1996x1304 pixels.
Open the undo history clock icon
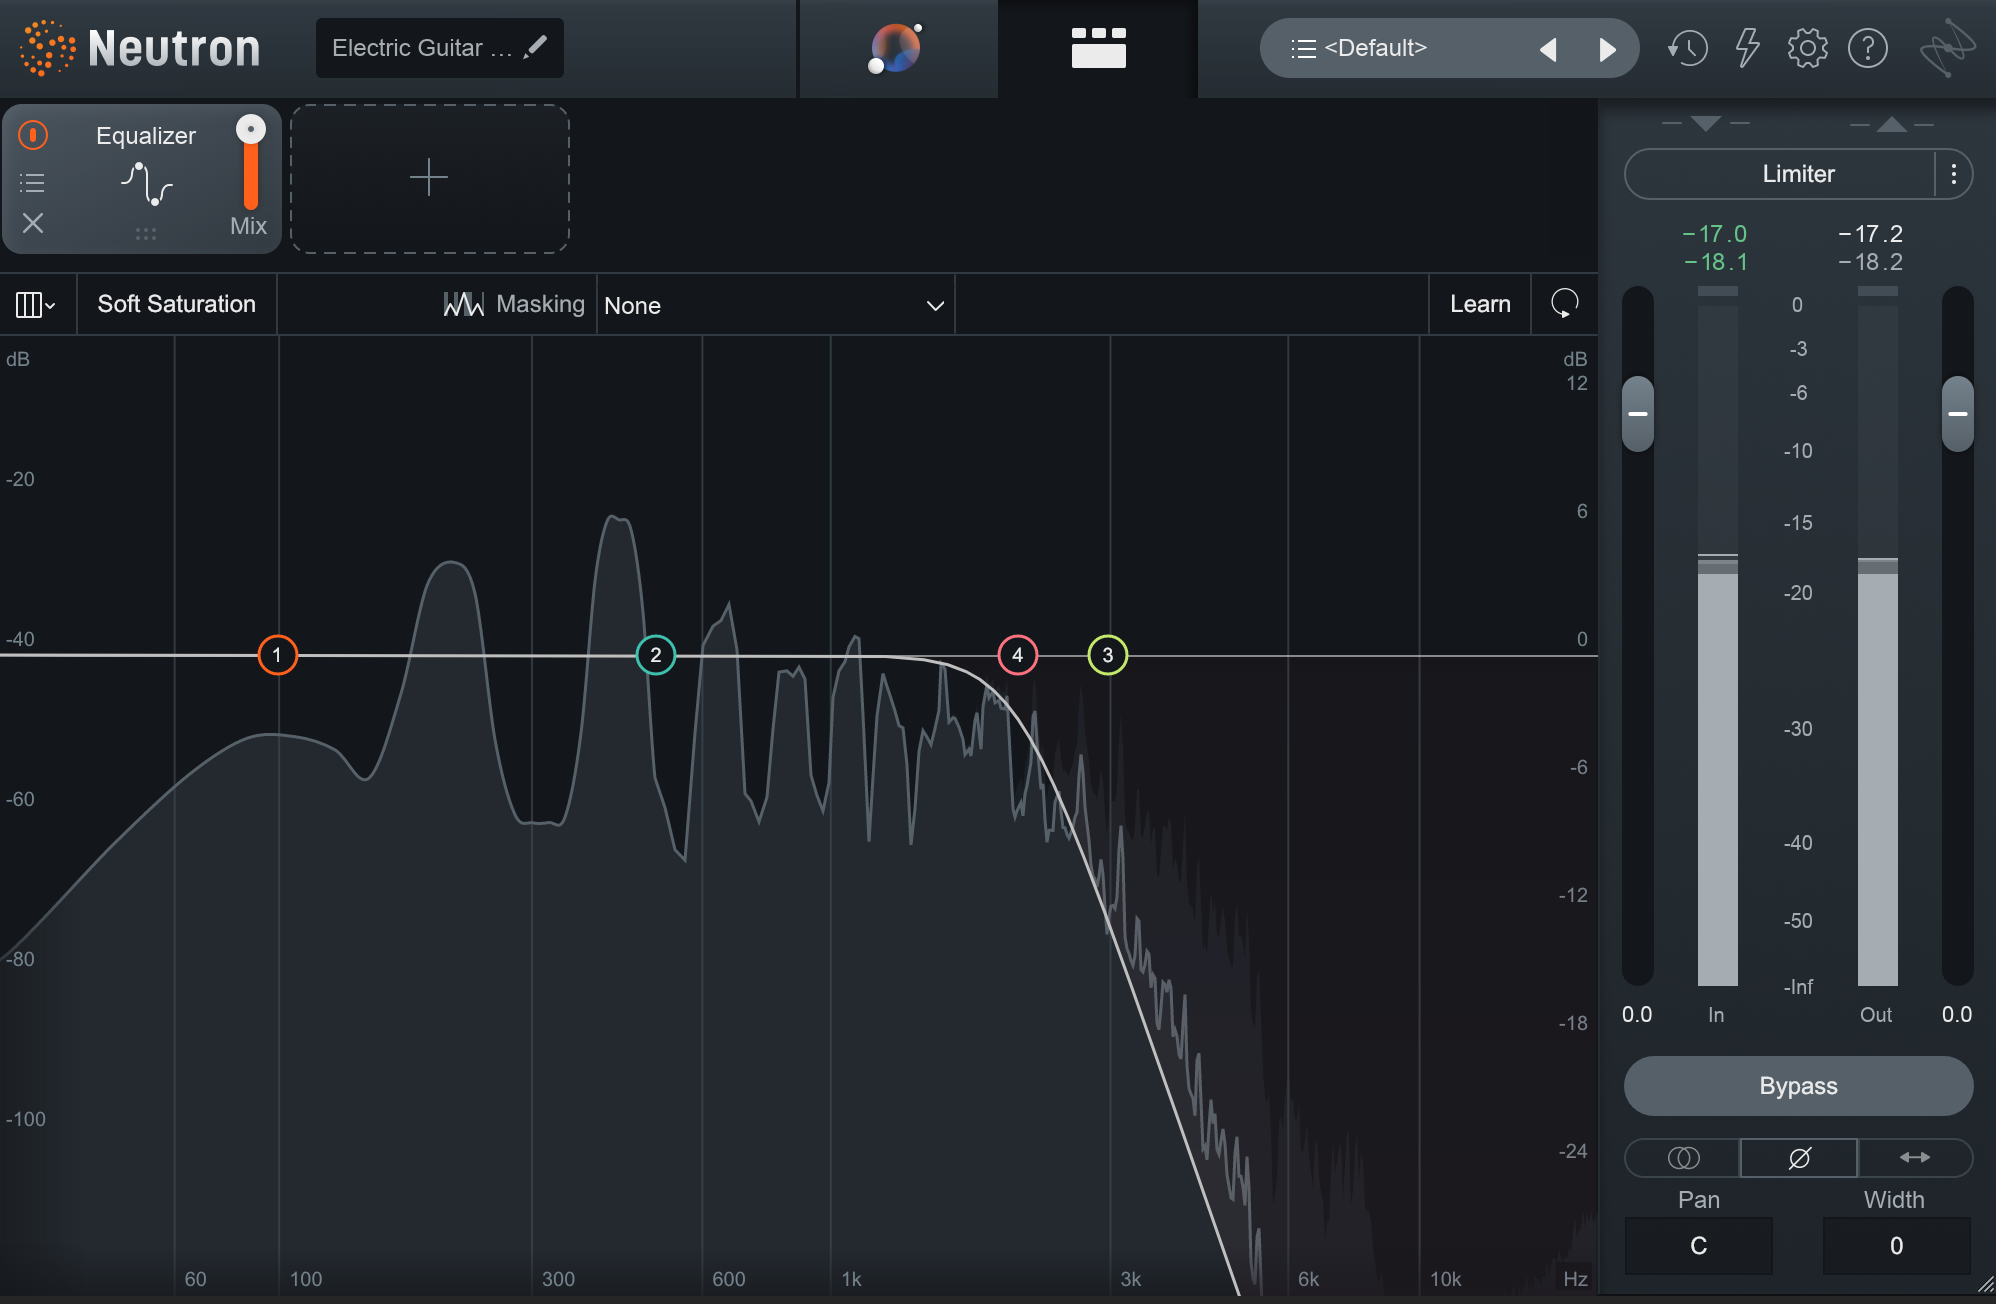(x=1687, y=48)
